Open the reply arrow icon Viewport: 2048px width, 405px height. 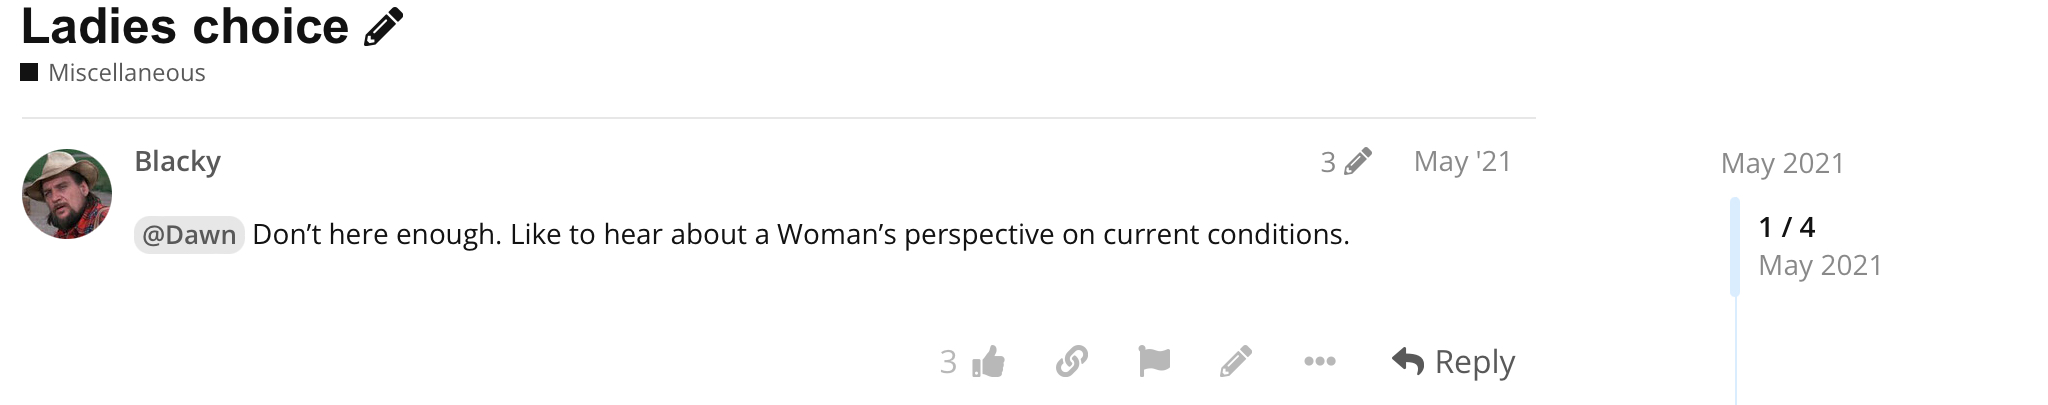pyautogui.click(x=1407, y=361)
